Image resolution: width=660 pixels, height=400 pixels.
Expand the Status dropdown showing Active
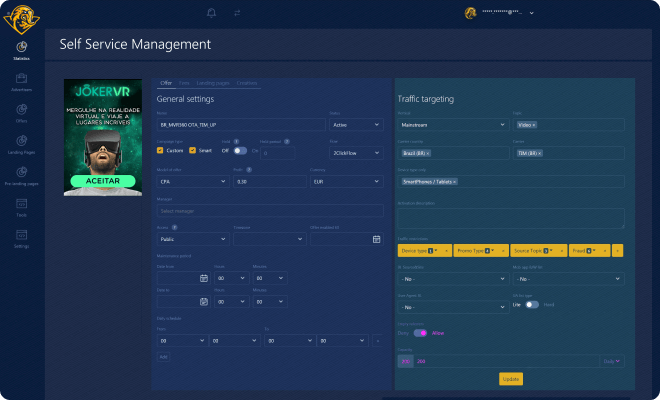355,125
